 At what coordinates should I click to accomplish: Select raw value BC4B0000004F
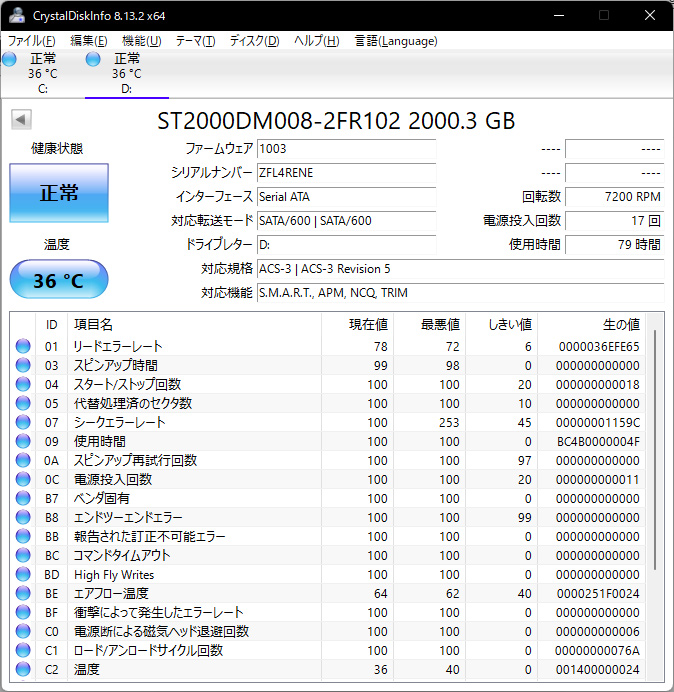point(598,441)
